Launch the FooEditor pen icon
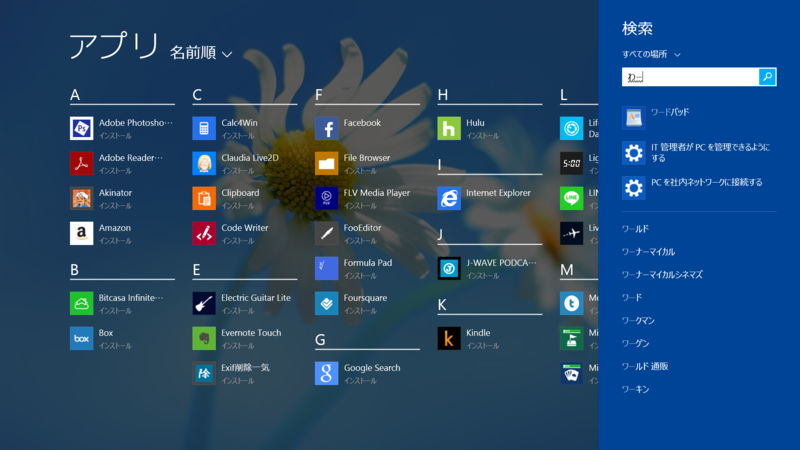The width and height of the screenshot is (800, 450). click(x=327, y=233)
